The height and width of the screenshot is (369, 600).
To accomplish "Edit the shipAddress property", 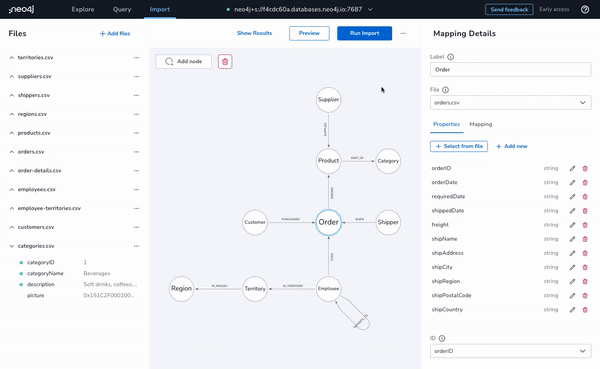I will click(572, 253).
